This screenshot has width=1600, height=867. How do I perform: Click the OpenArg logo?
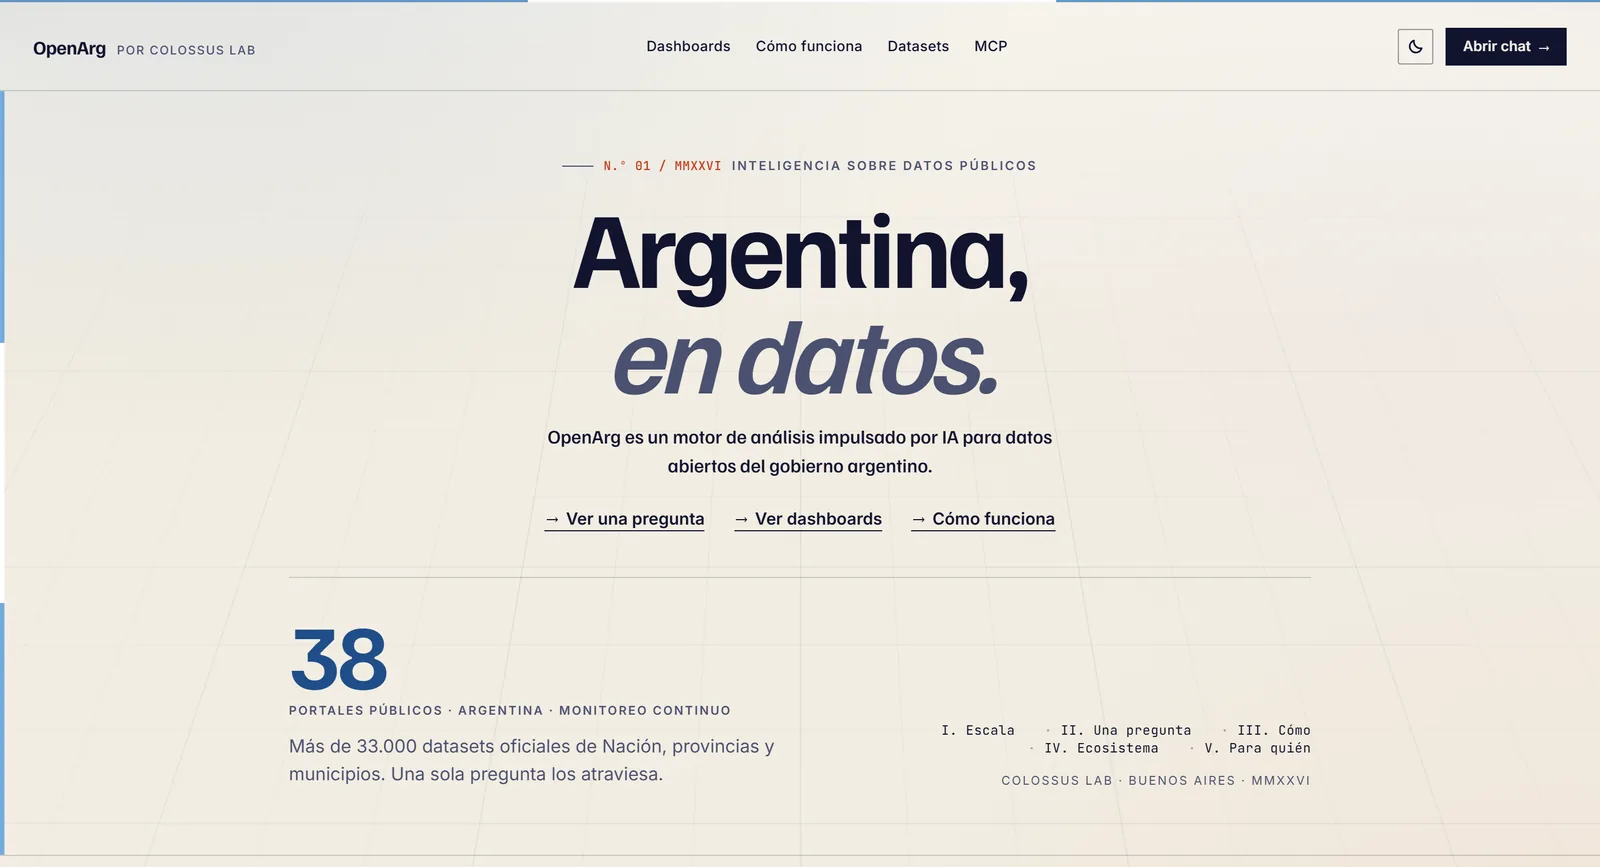coord(69,48)
